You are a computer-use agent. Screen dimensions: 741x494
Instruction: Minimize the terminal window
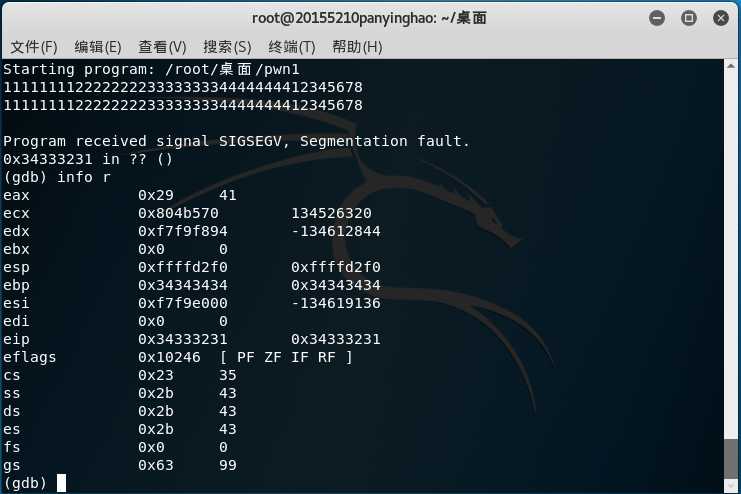657,18
